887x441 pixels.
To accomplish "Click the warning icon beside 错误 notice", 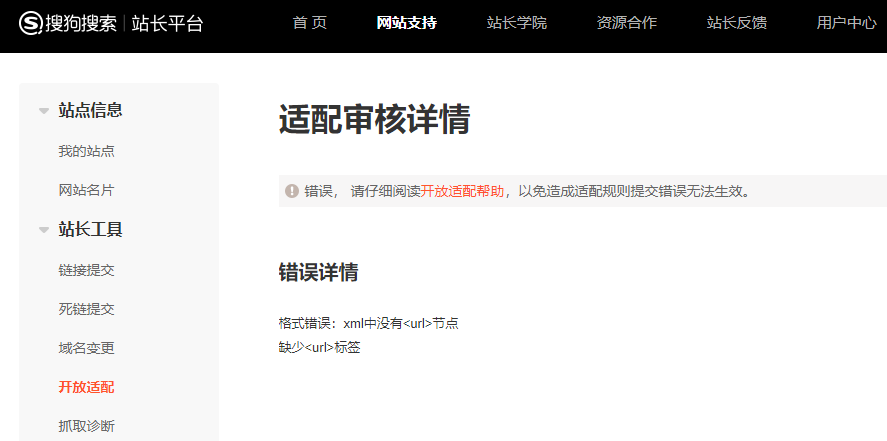I will pos(291,191).
